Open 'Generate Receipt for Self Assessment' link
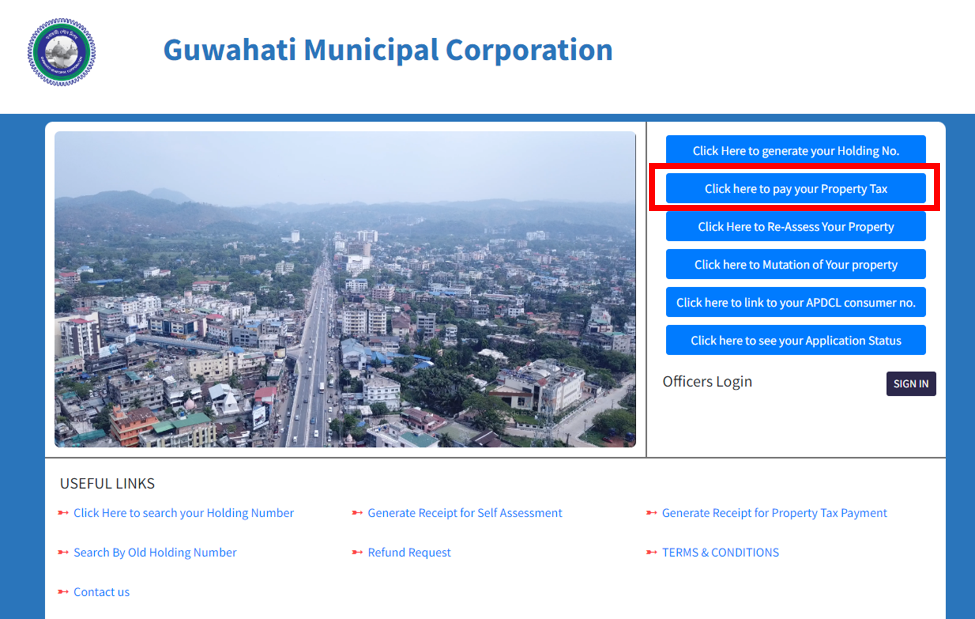The image size is (975, 619). (464, 513)
